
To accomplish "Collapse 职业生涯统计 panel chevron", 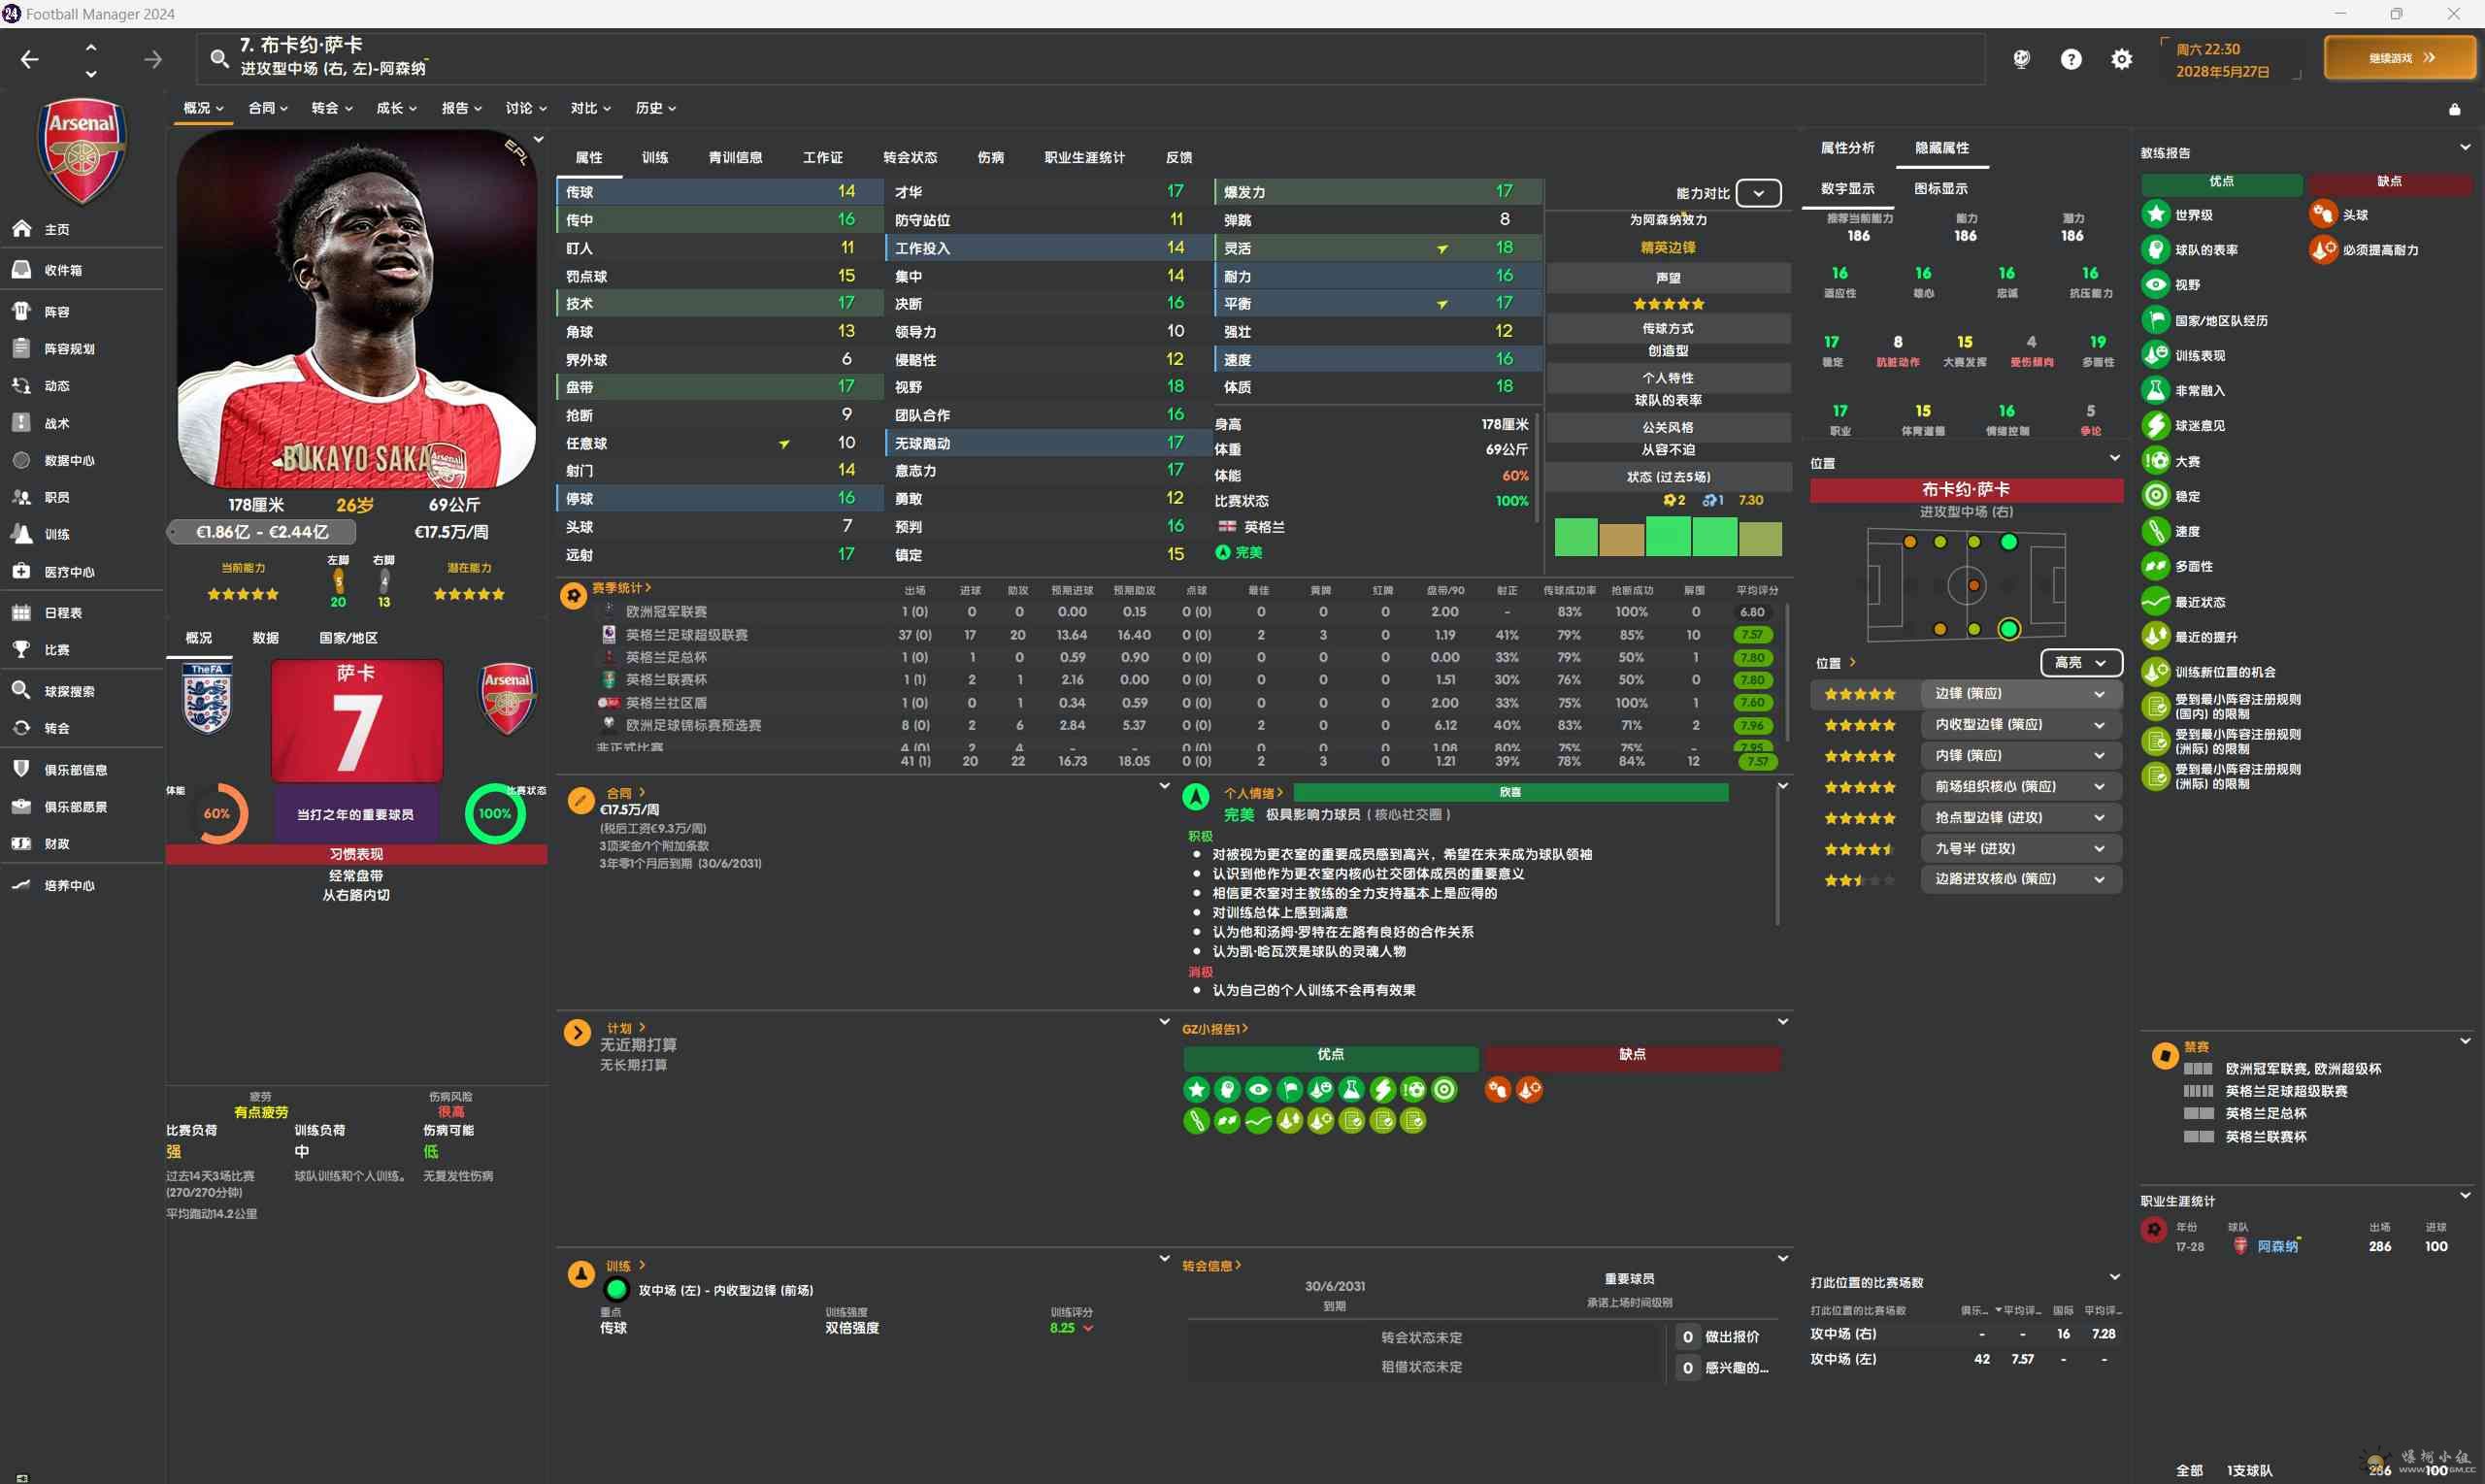I will point(2465,1196).
